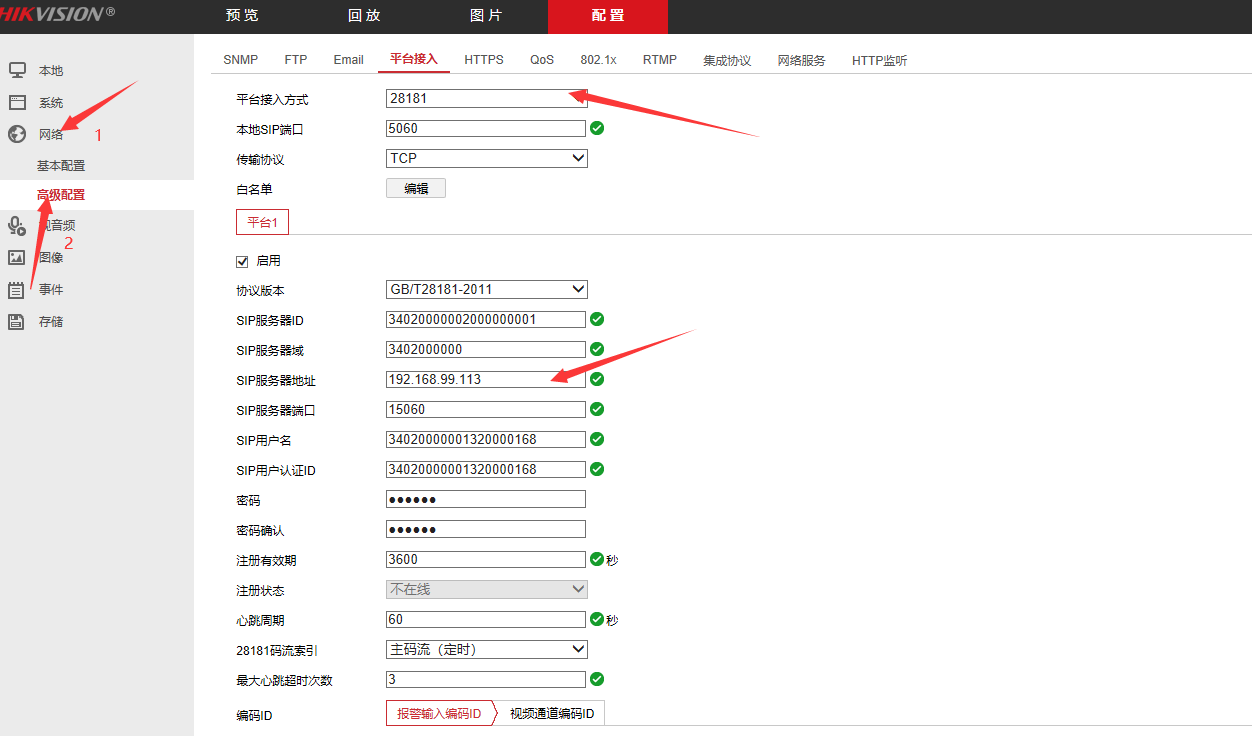Screen dimensions: 1252x736
Task: Open the 传输协议 TCP dropdown
Action: [487, 158]
